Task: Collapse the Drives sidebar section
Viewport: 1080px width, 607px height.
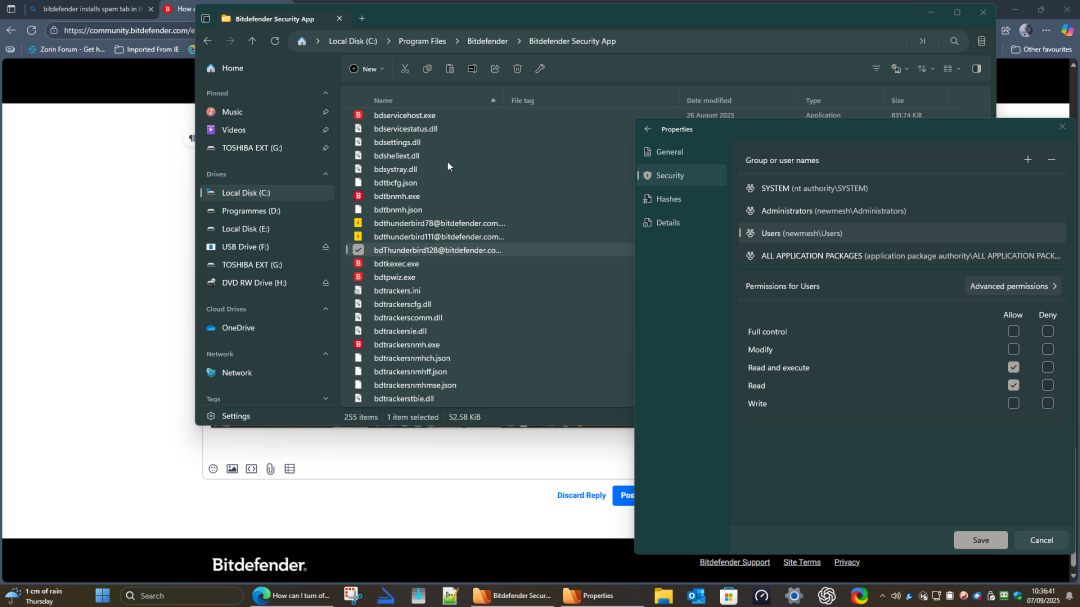Action: tap(326, 174)
